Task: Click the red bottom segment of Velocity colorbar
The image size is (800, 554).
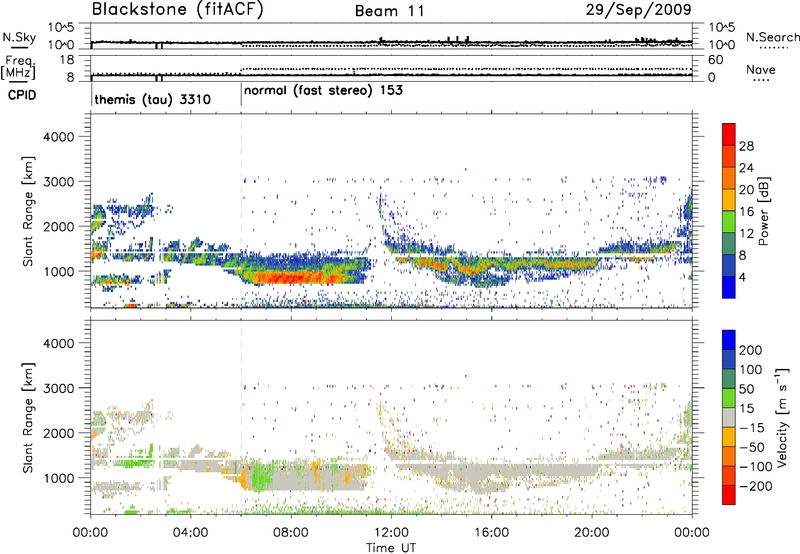Action: point(729,495)
